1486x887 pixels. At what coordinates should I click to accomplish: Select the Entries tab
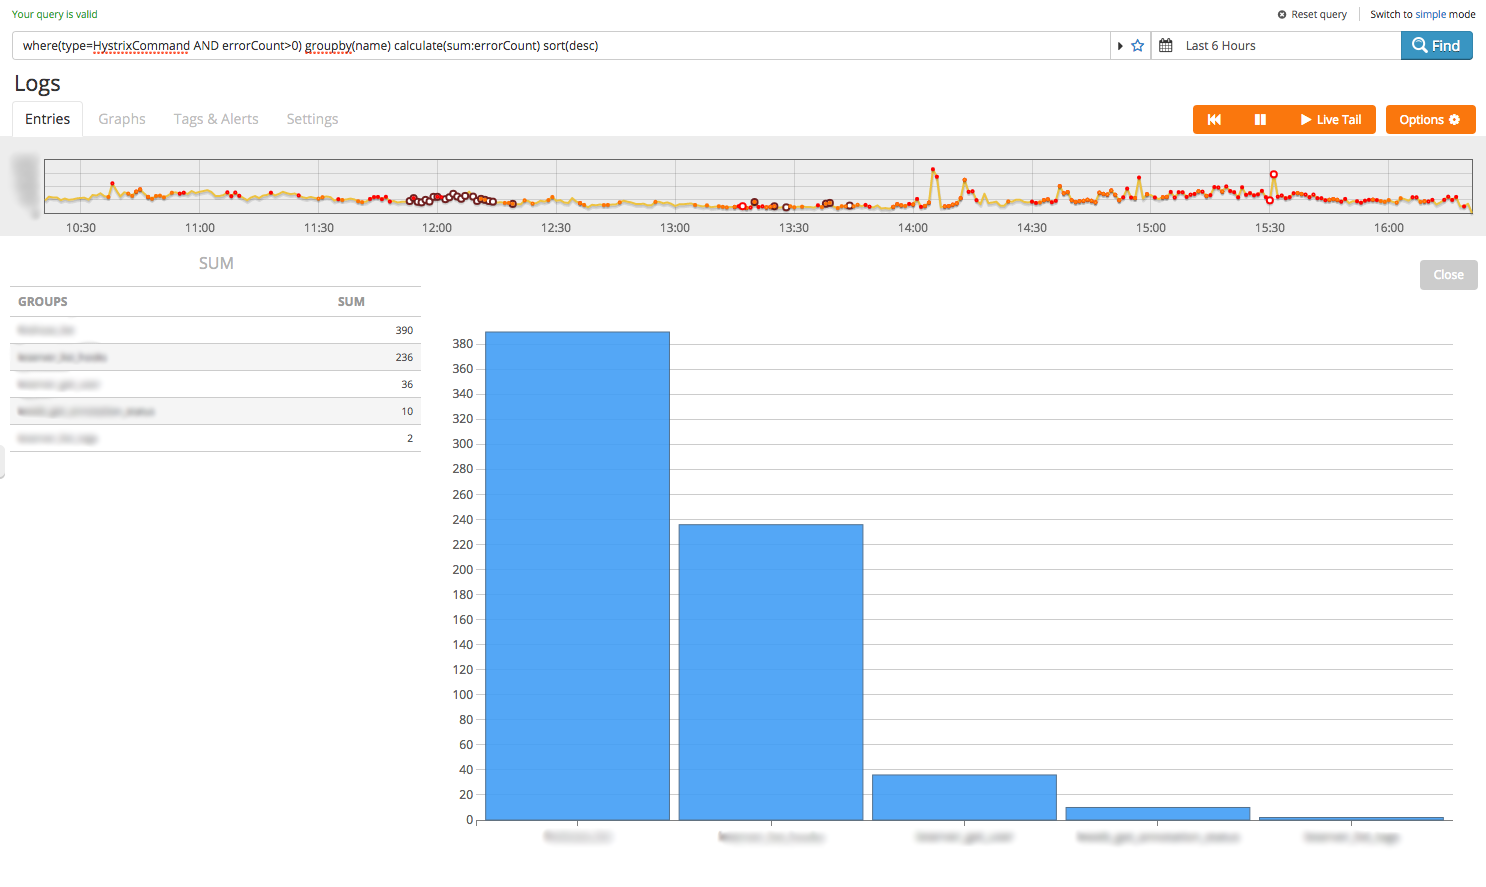click(48, 119)
